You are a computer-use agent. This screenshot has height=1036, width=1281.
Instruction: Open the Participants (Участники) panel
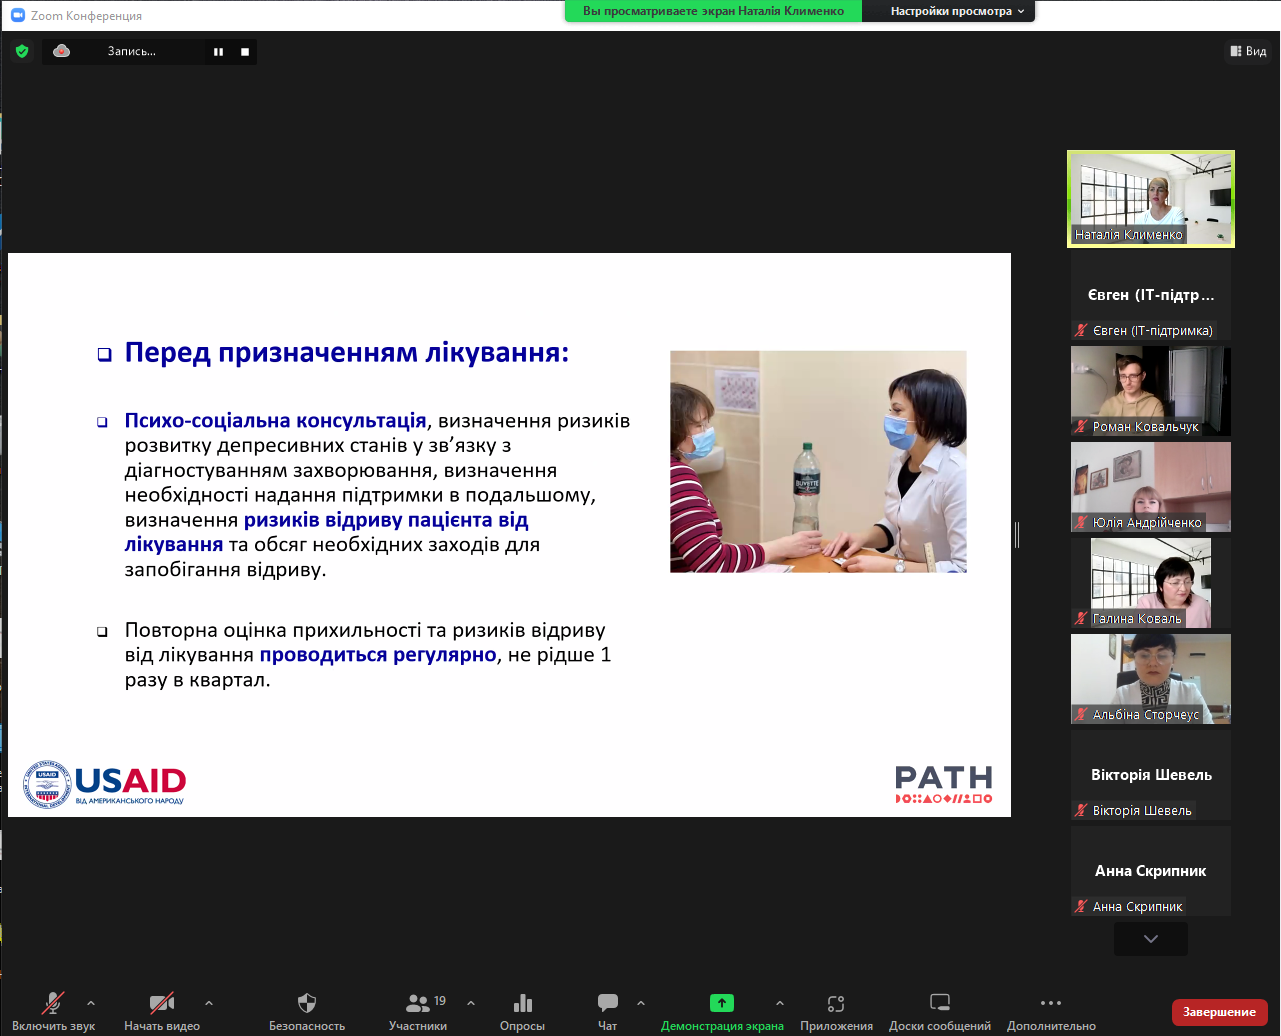418,1004
